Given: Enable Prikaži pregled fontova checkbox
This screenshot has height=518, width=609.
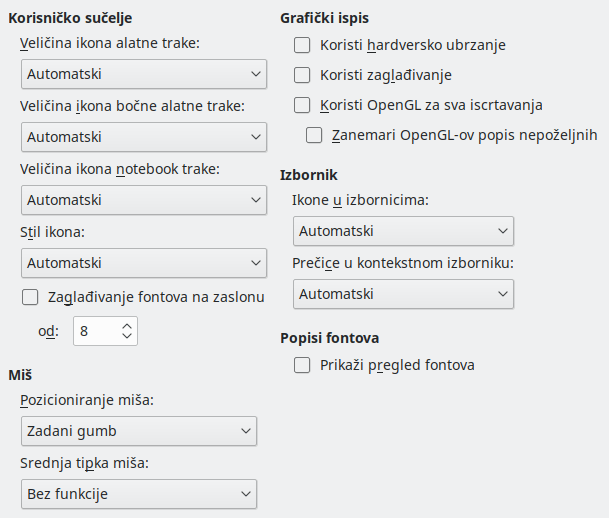Looking at the screenshot, I should point(302,365).
